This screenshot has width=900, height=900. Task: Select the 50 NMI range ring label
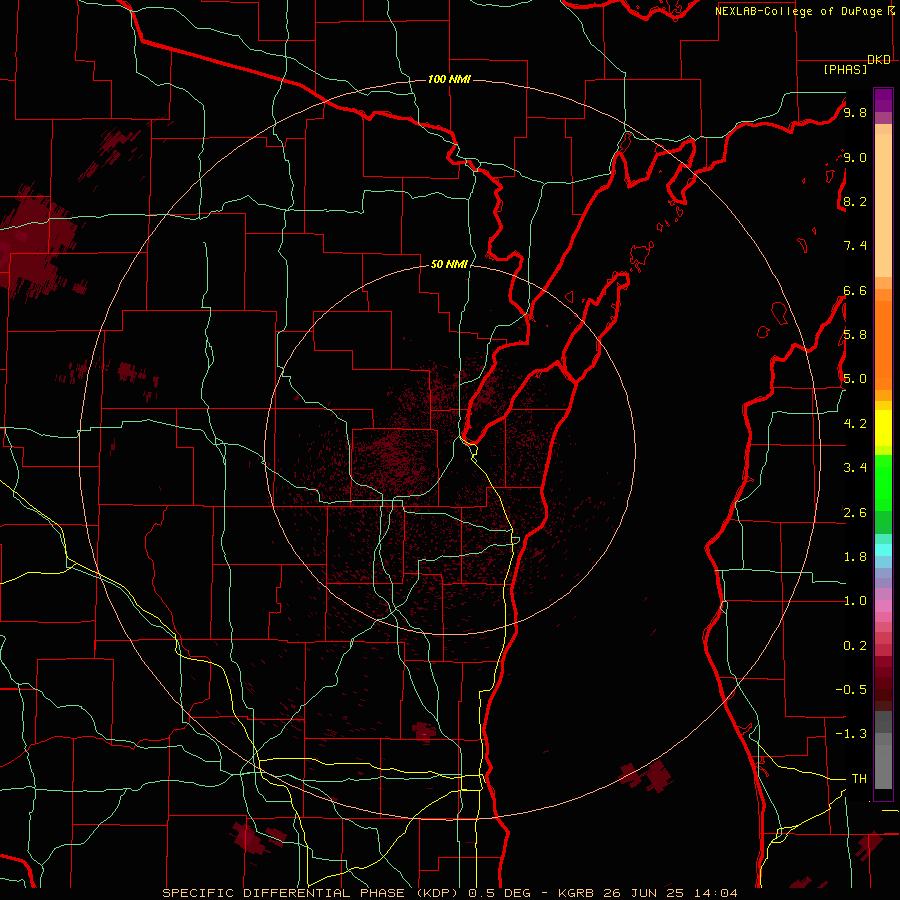point(449,264)
